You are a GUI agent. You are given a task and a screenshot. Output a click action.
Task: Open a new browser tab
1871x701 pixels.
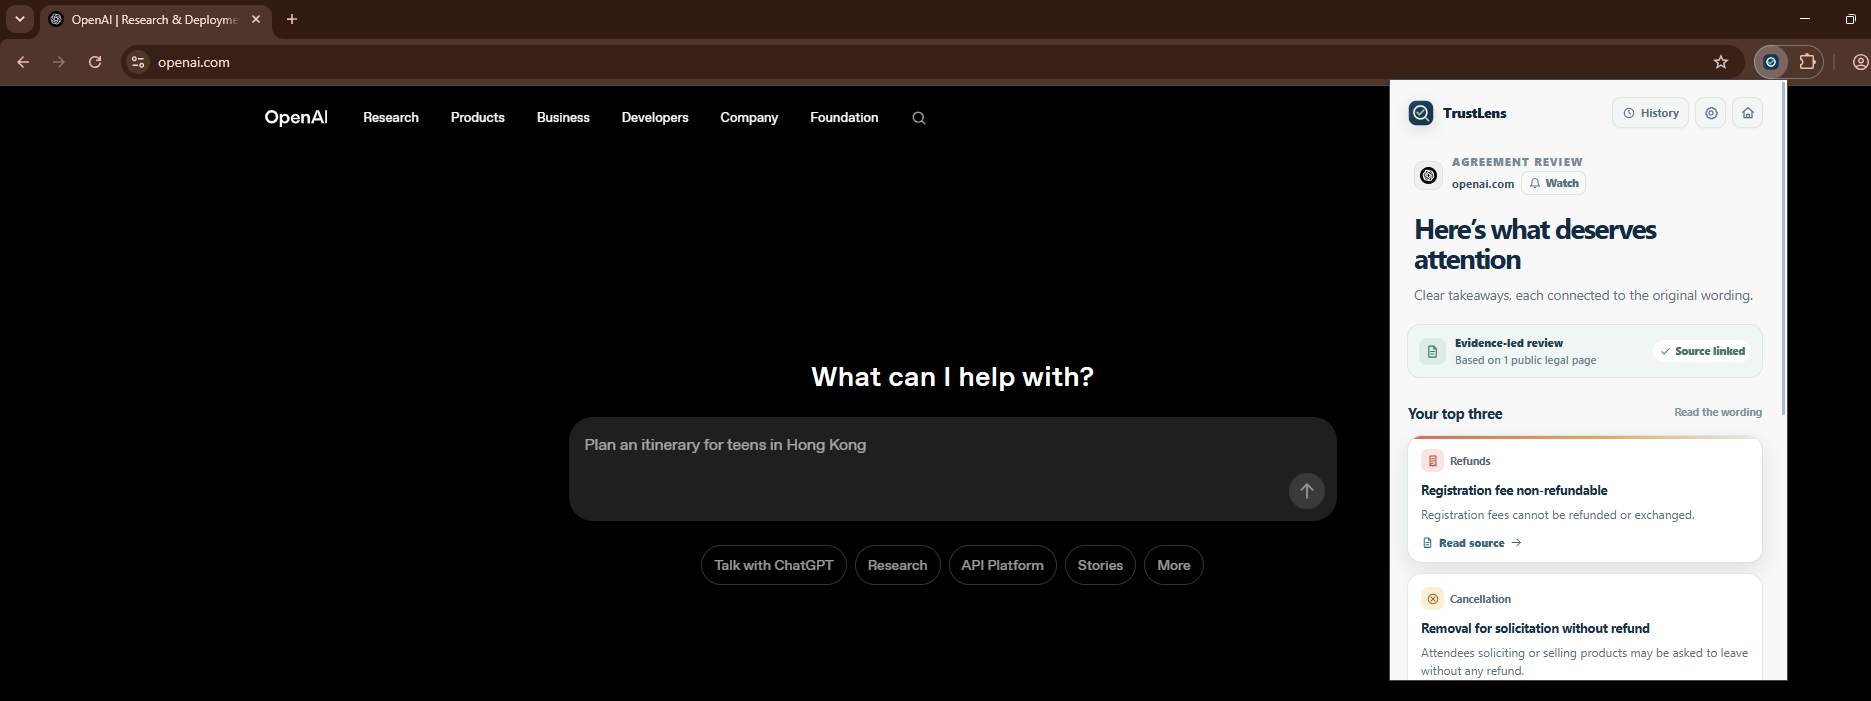pyautogui.click(x=292, y=19)
